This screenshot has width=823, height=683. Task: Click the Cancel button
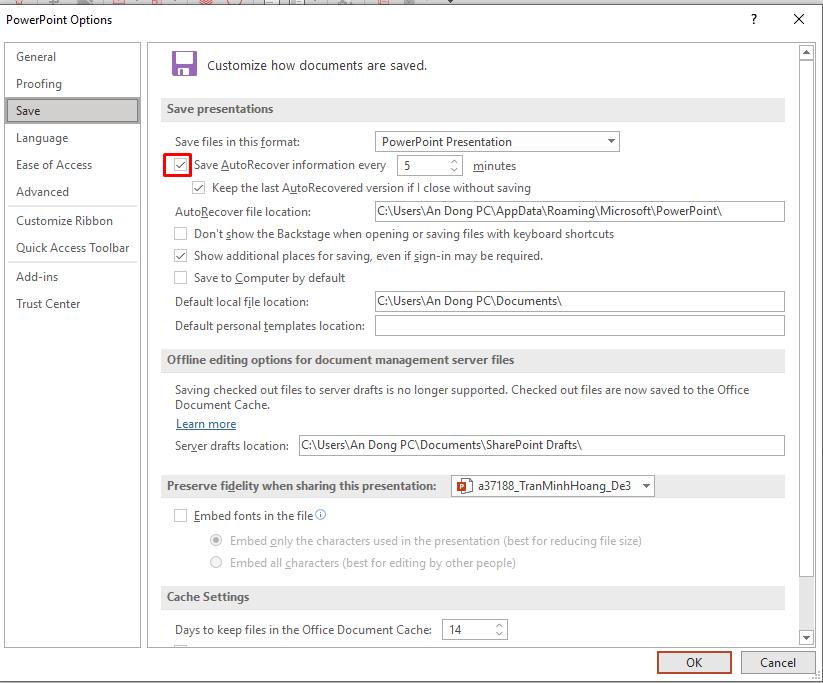[x=777, y=662]
